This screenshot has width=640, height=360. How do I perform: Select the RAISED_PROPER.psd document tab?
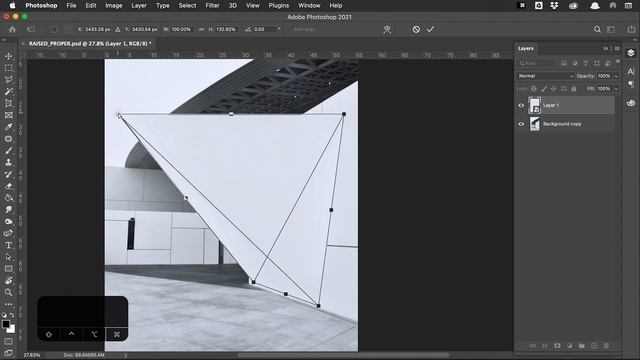pyautogui.click(x=89, y=43)
